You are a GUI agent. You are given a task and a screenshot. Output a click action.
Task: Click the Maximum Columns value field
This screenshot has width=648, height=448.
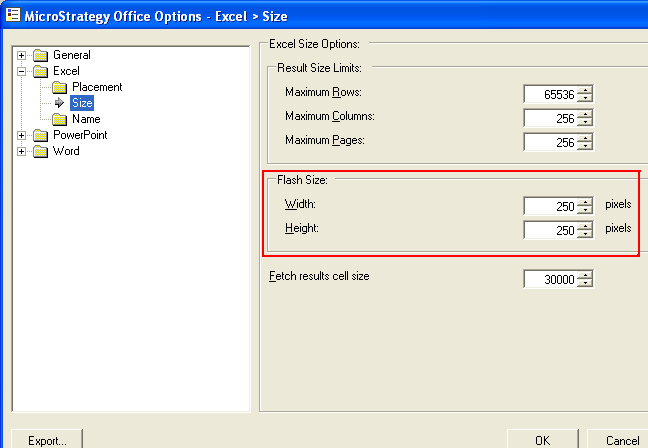tap(550, 118)
